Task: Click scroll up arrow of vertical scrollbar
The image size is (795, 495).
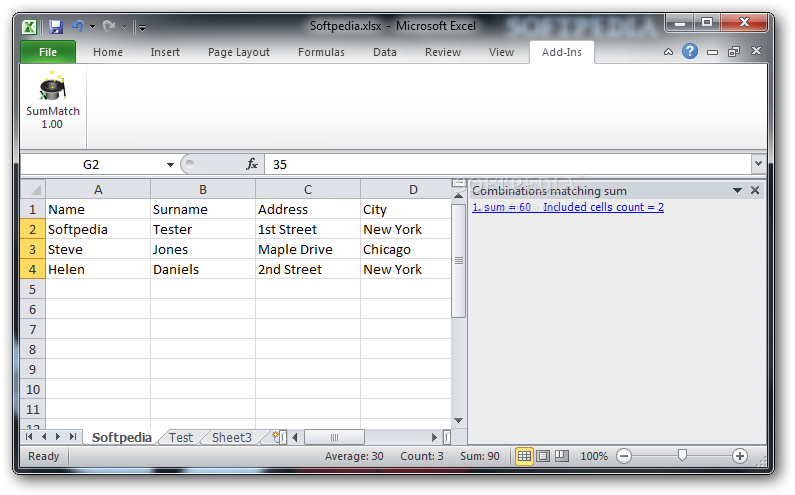Action: click(x=459, y=195)
